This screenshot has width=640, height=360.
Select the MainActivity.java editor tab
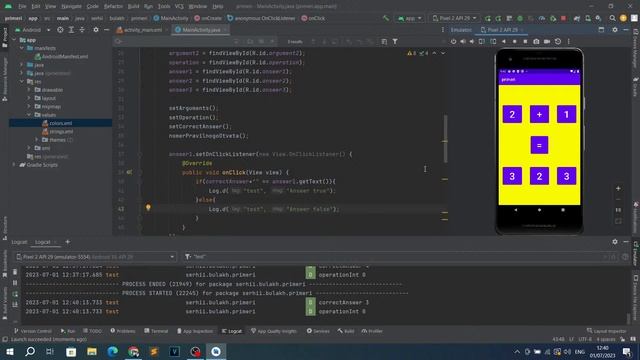pos(201,30)
